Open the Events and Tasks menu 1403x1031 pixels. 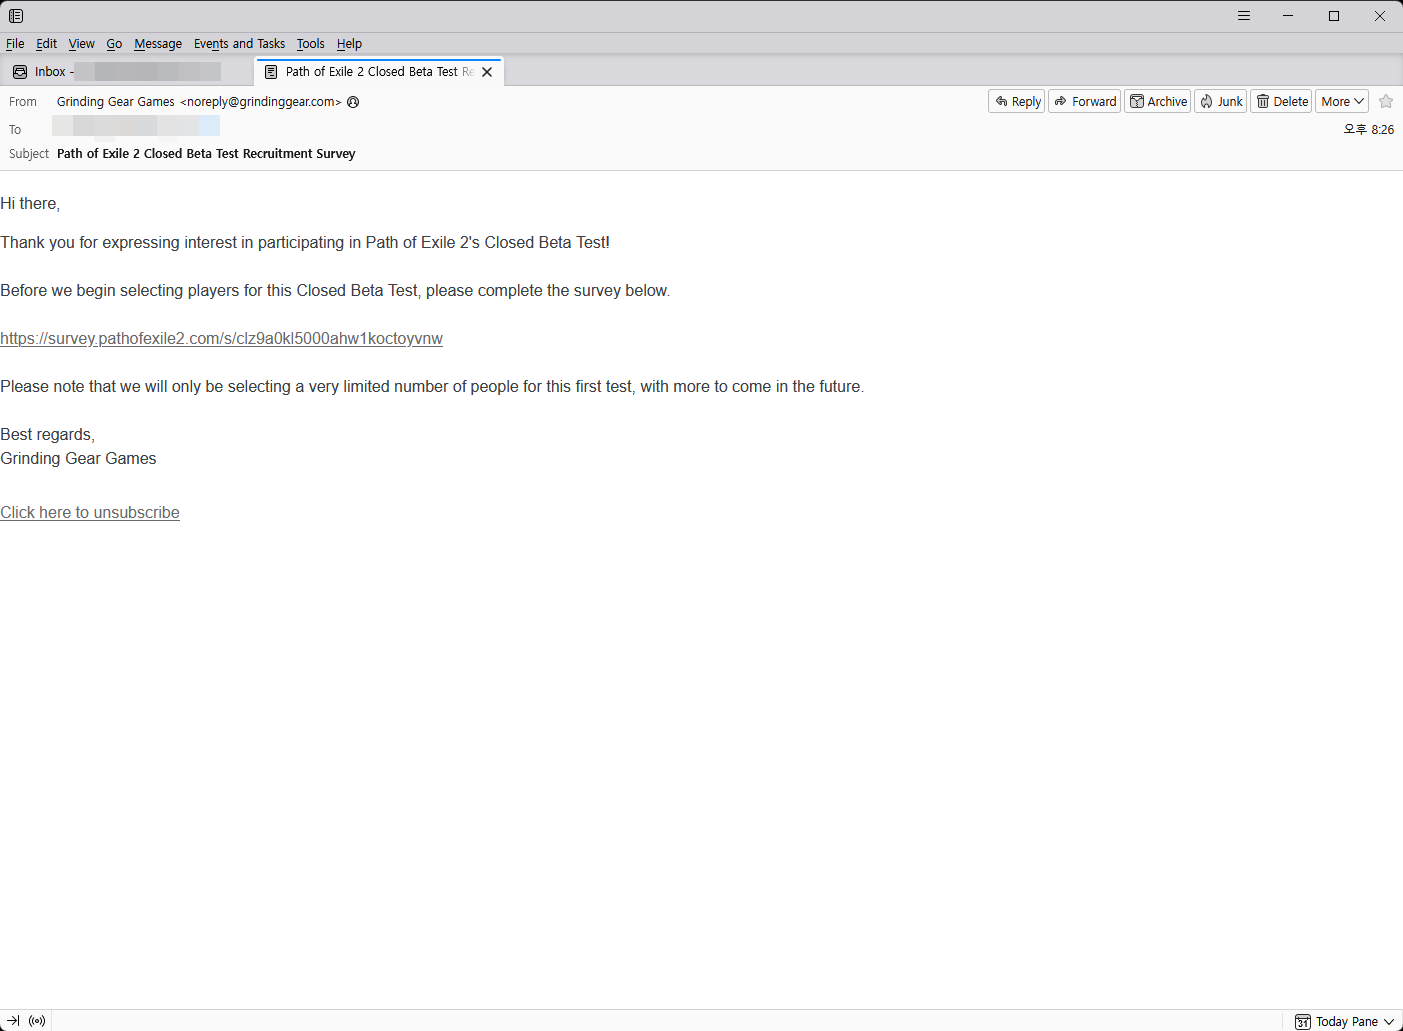(x=239, y=44)
